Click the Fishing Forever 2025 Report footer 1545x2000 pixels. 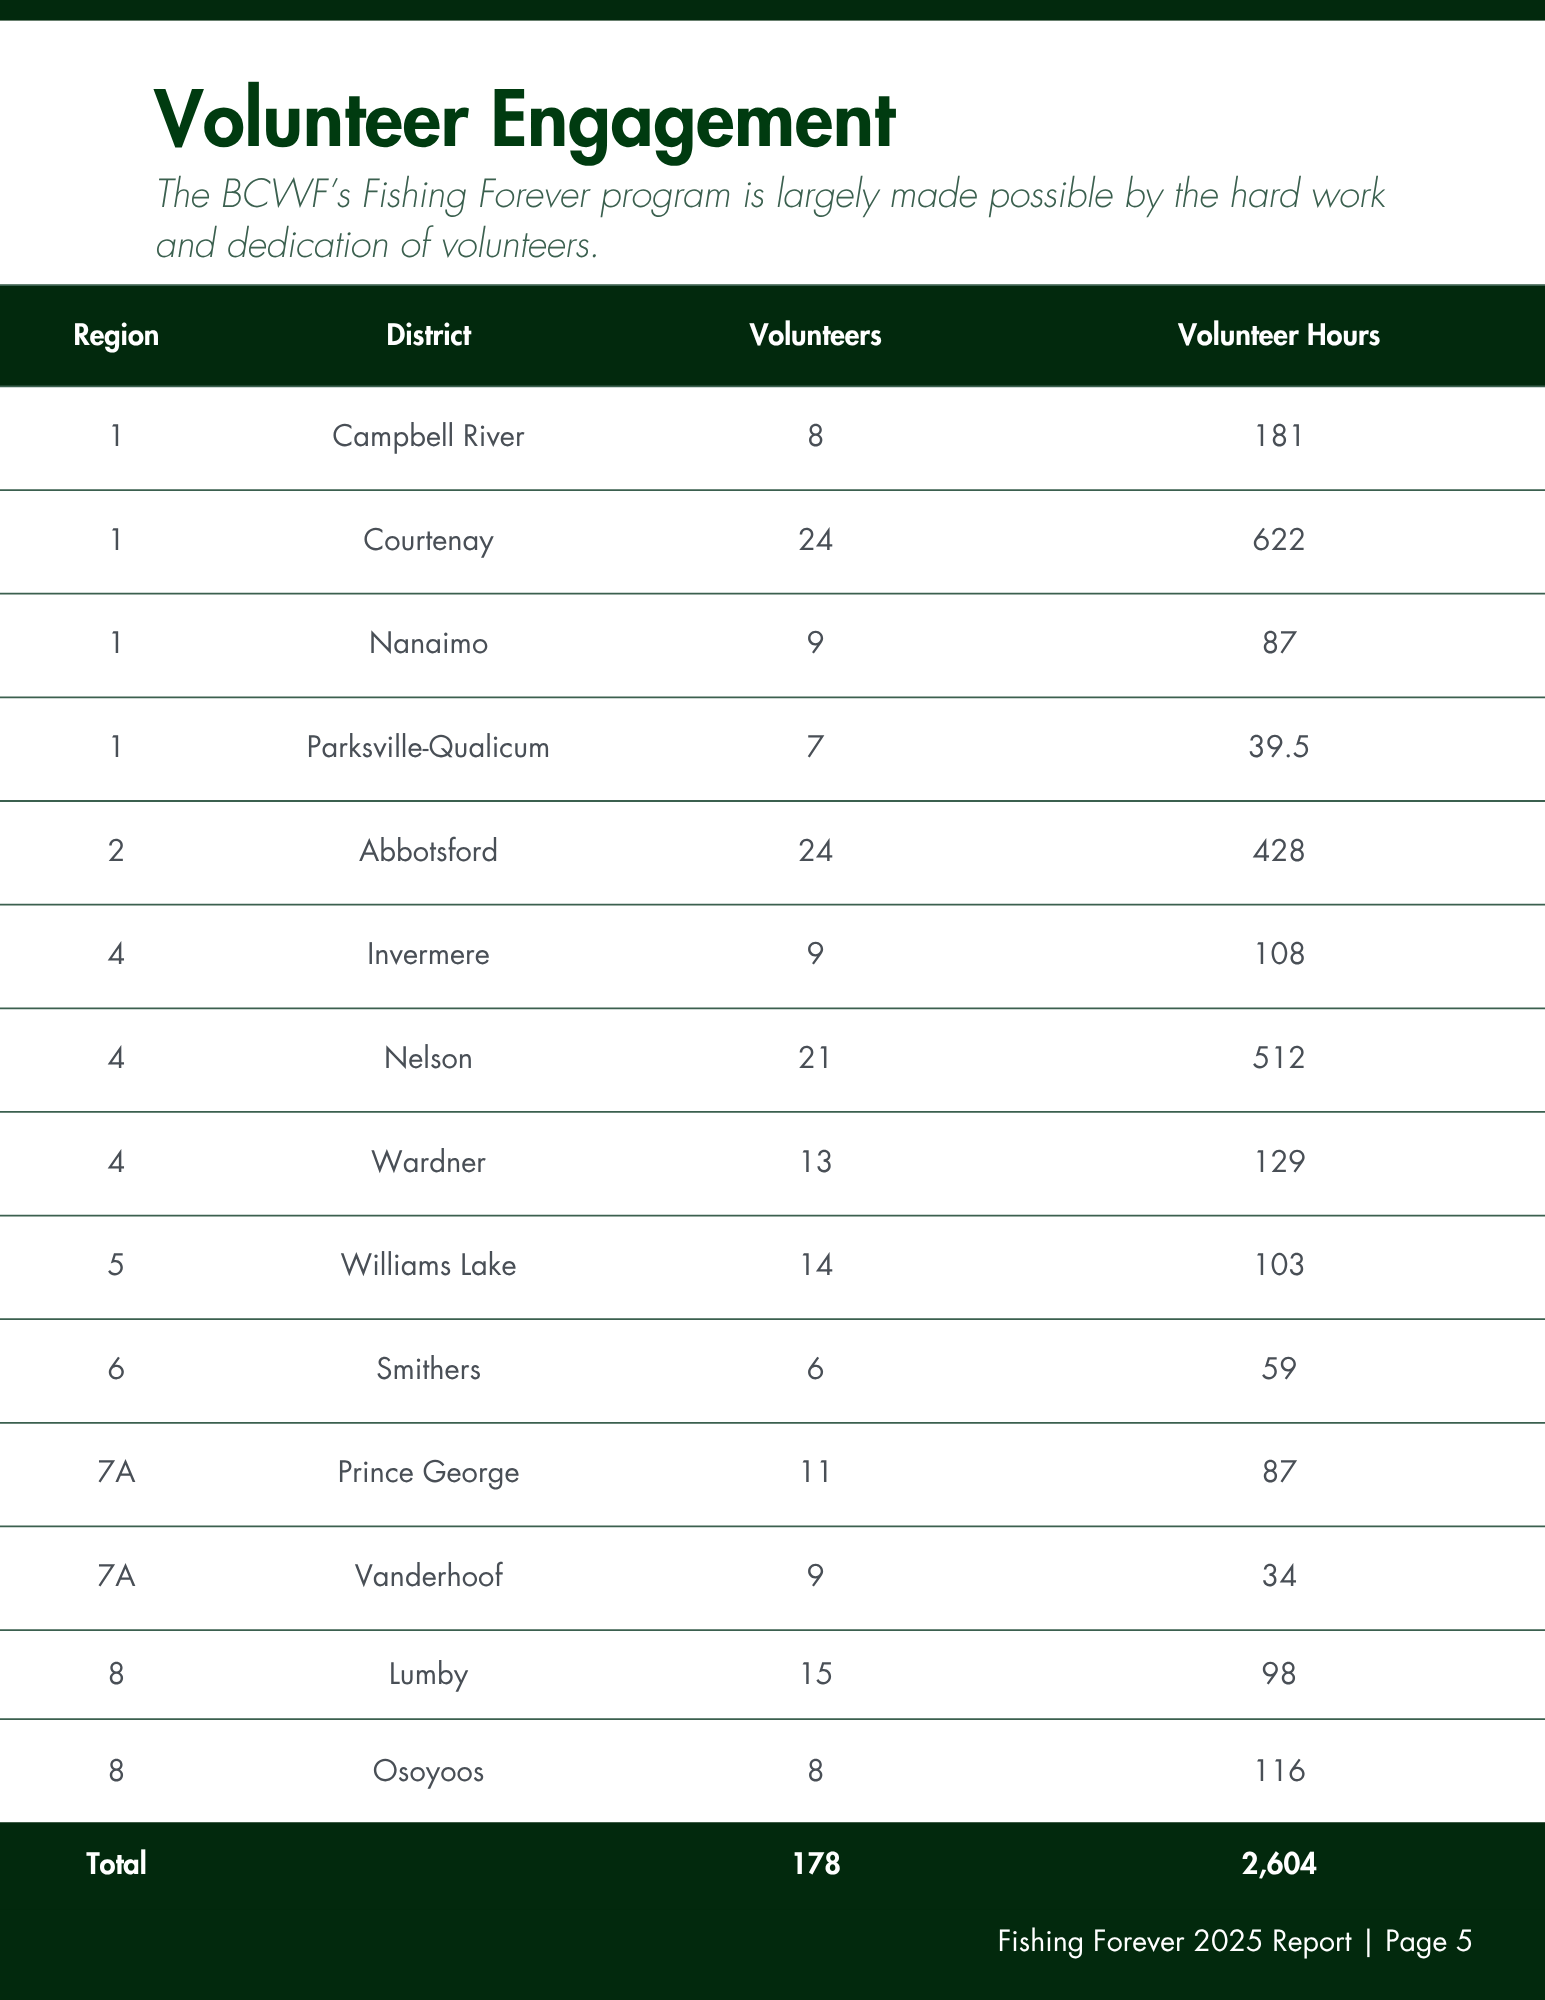(x=1174, y=1942)
